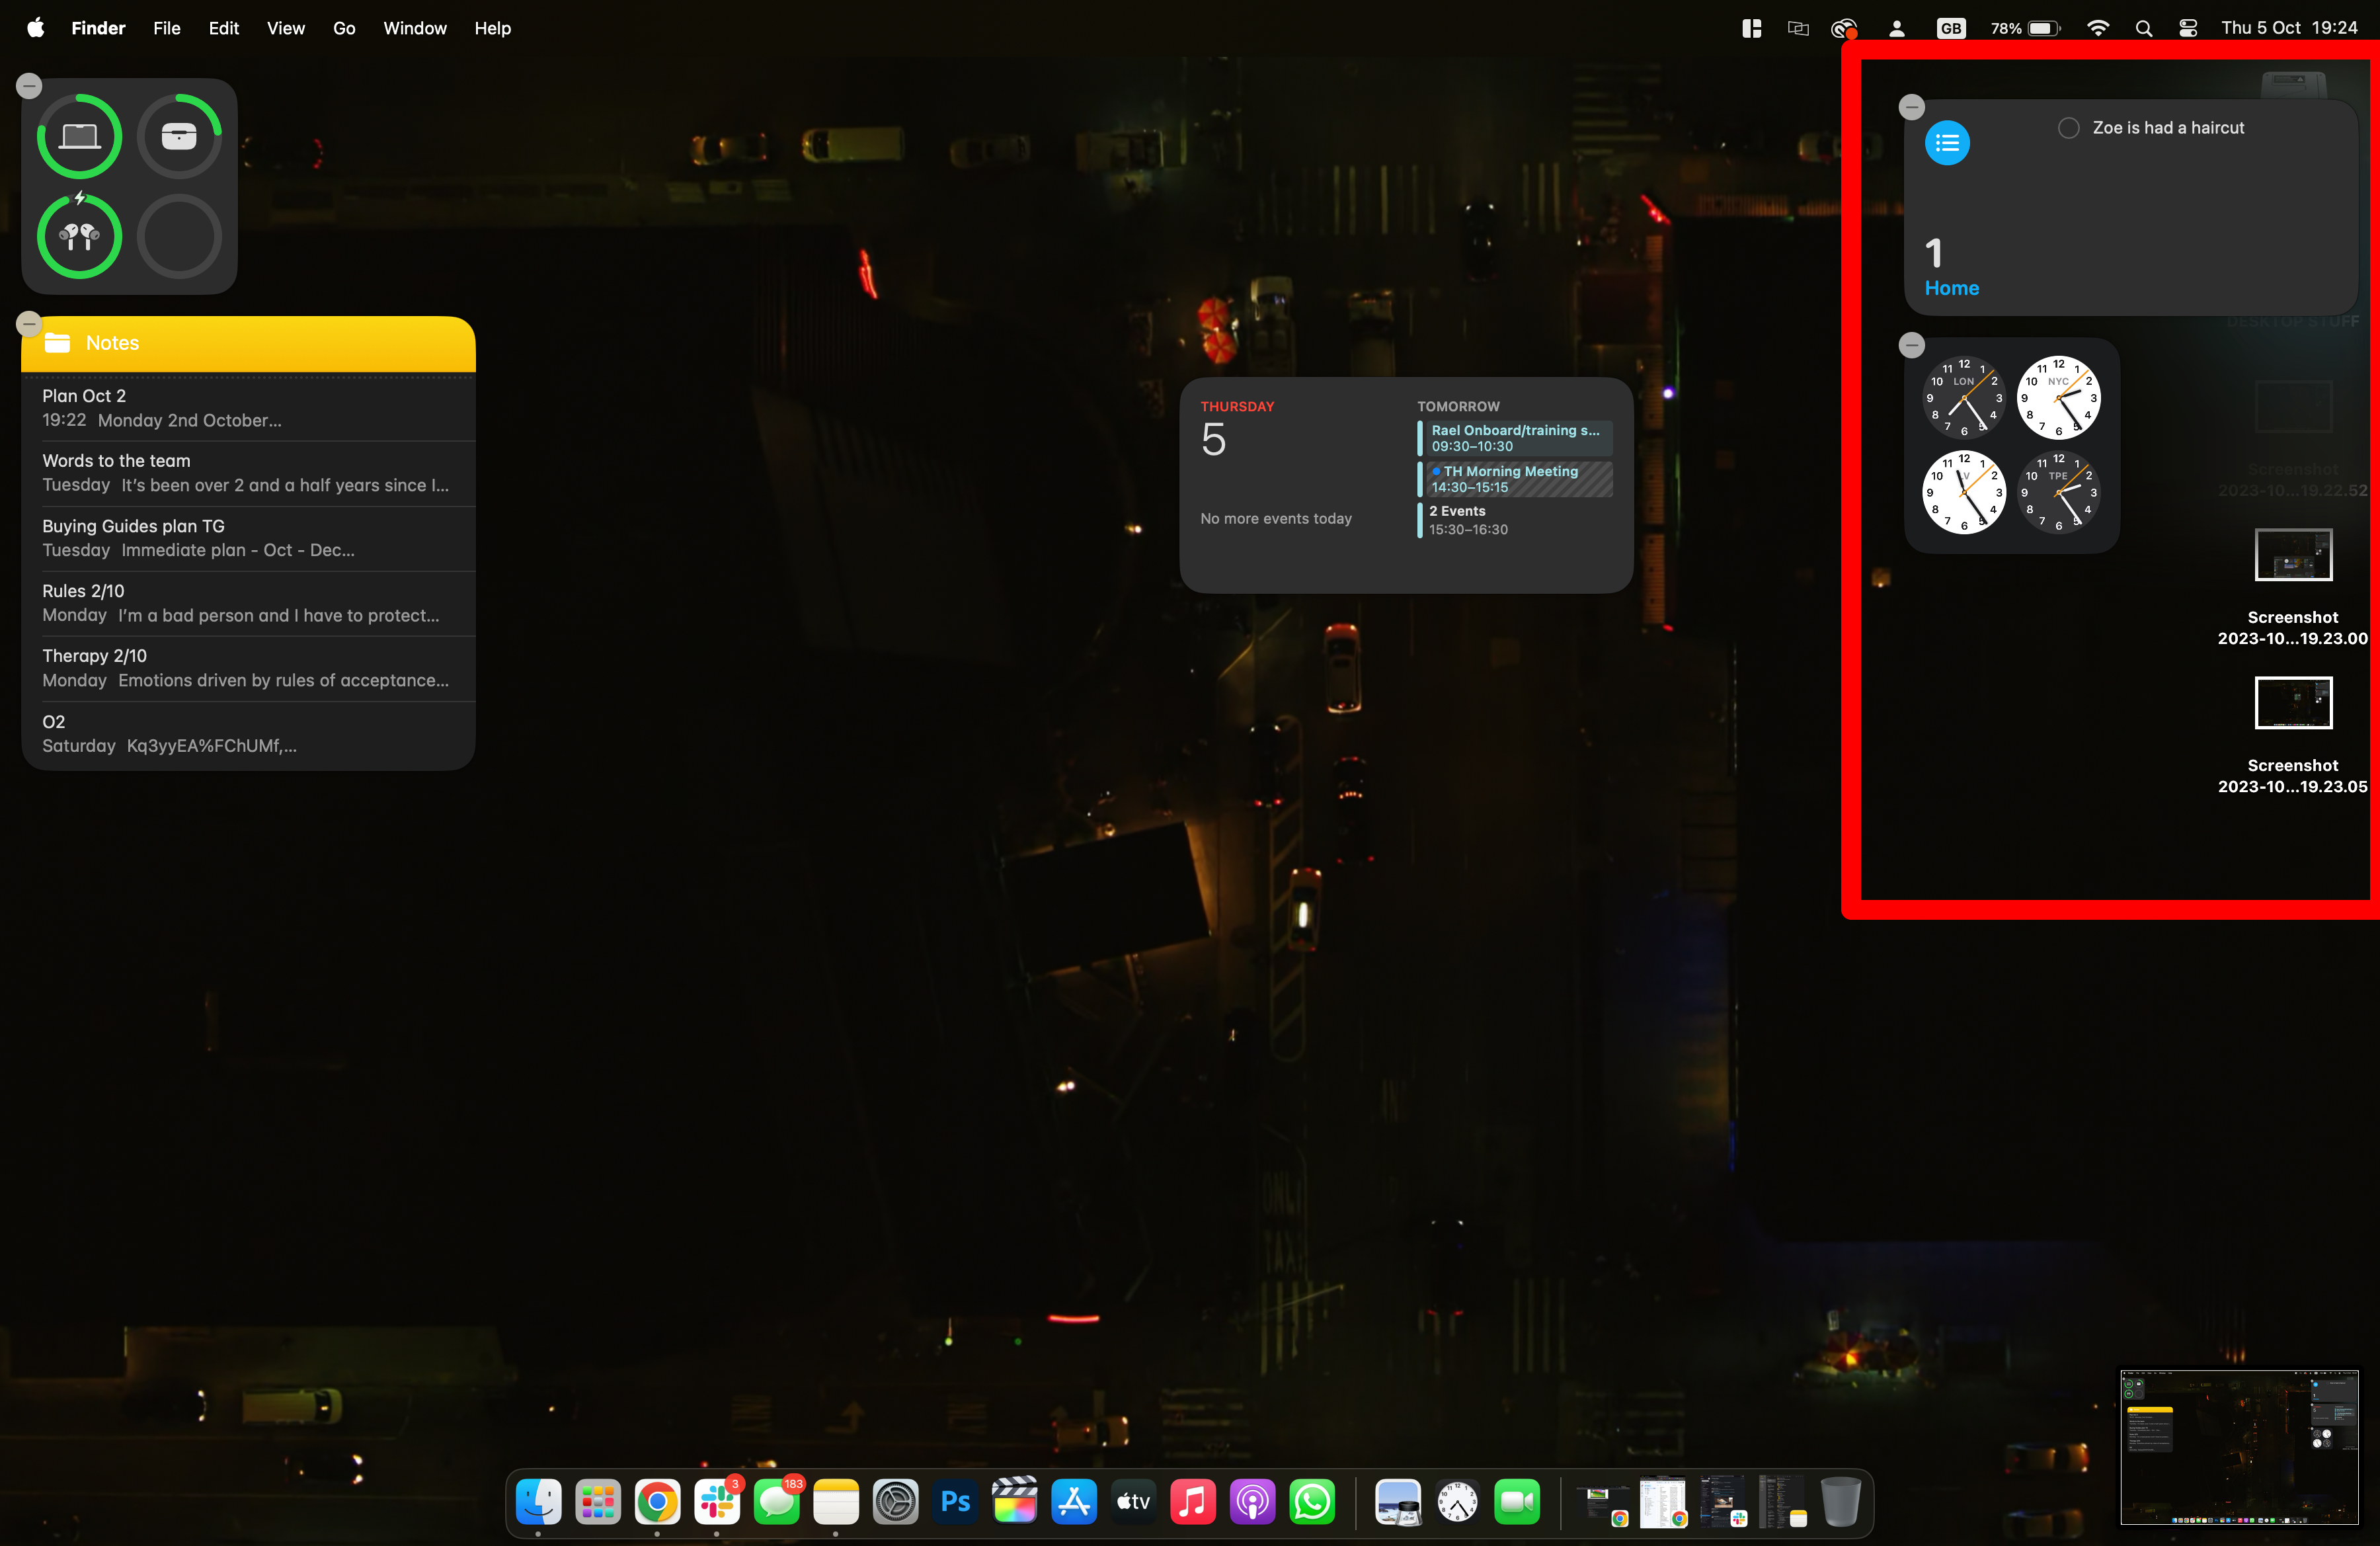Launch Podcasts app in Dock
Screen dimensions: 2380x1546
point(1252,1501)
